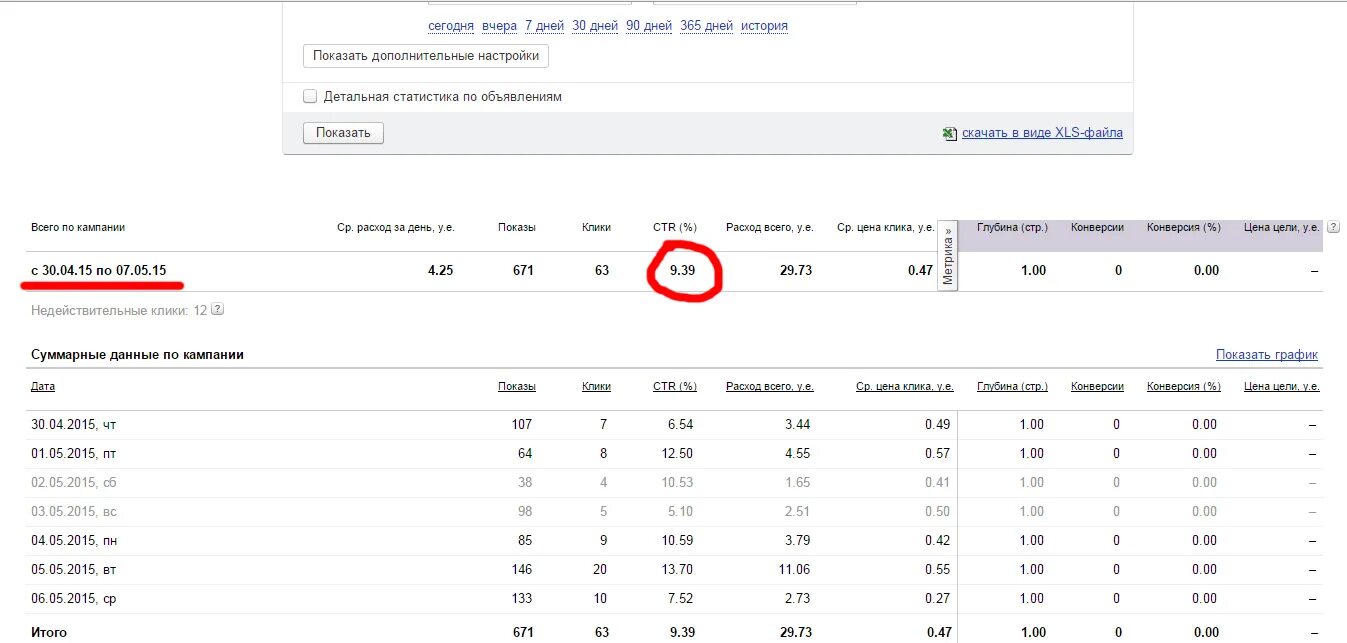Open the Показать график link
The width and height of the screenshot is (1347, 643).
click(1267, 355)
